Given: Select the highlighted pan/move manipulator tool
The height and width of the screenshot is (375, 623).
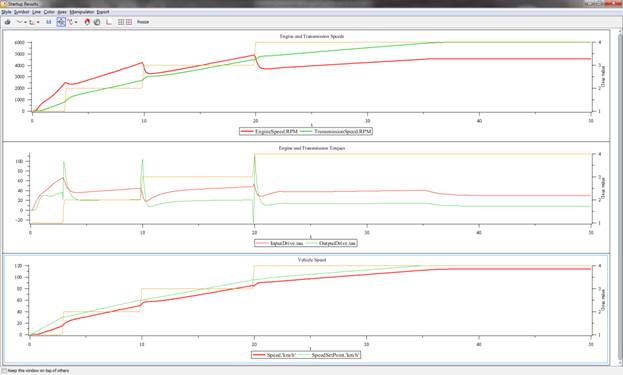Looking at the screenshot, I should pyautogui.click(x=61, y=22).
